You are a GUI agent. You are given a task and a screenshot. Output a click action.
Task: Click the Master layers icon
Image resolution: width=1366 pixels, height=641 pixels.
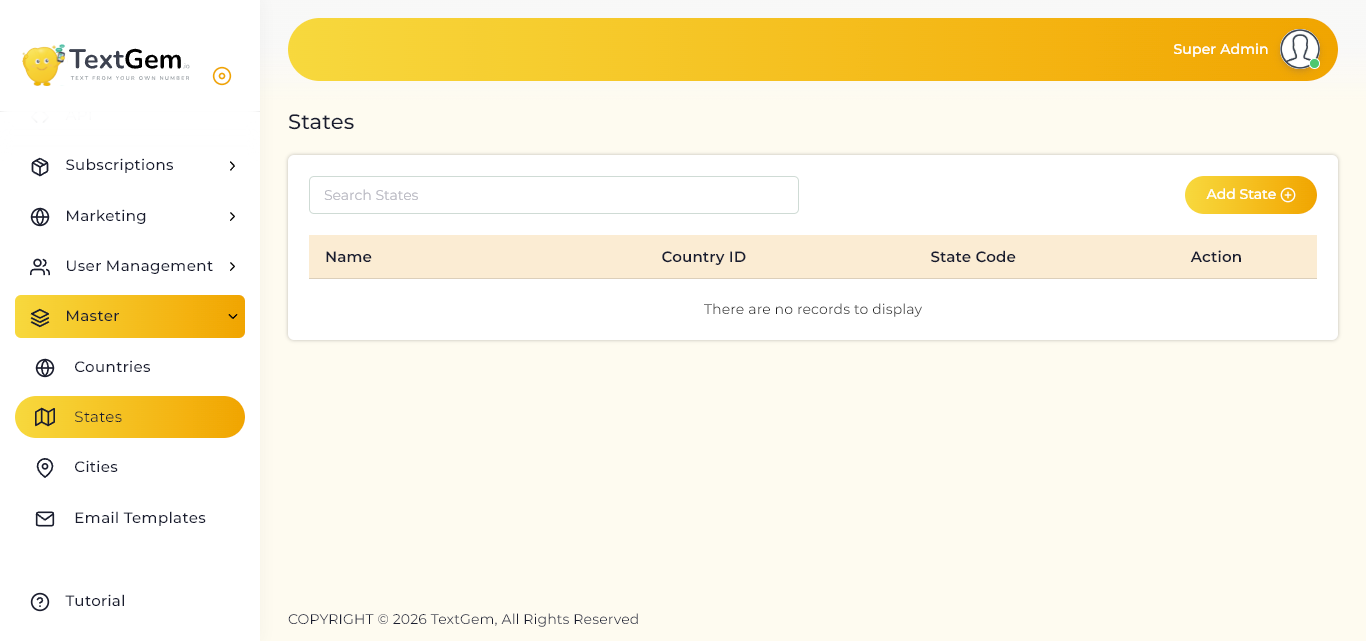pos(40,317)
